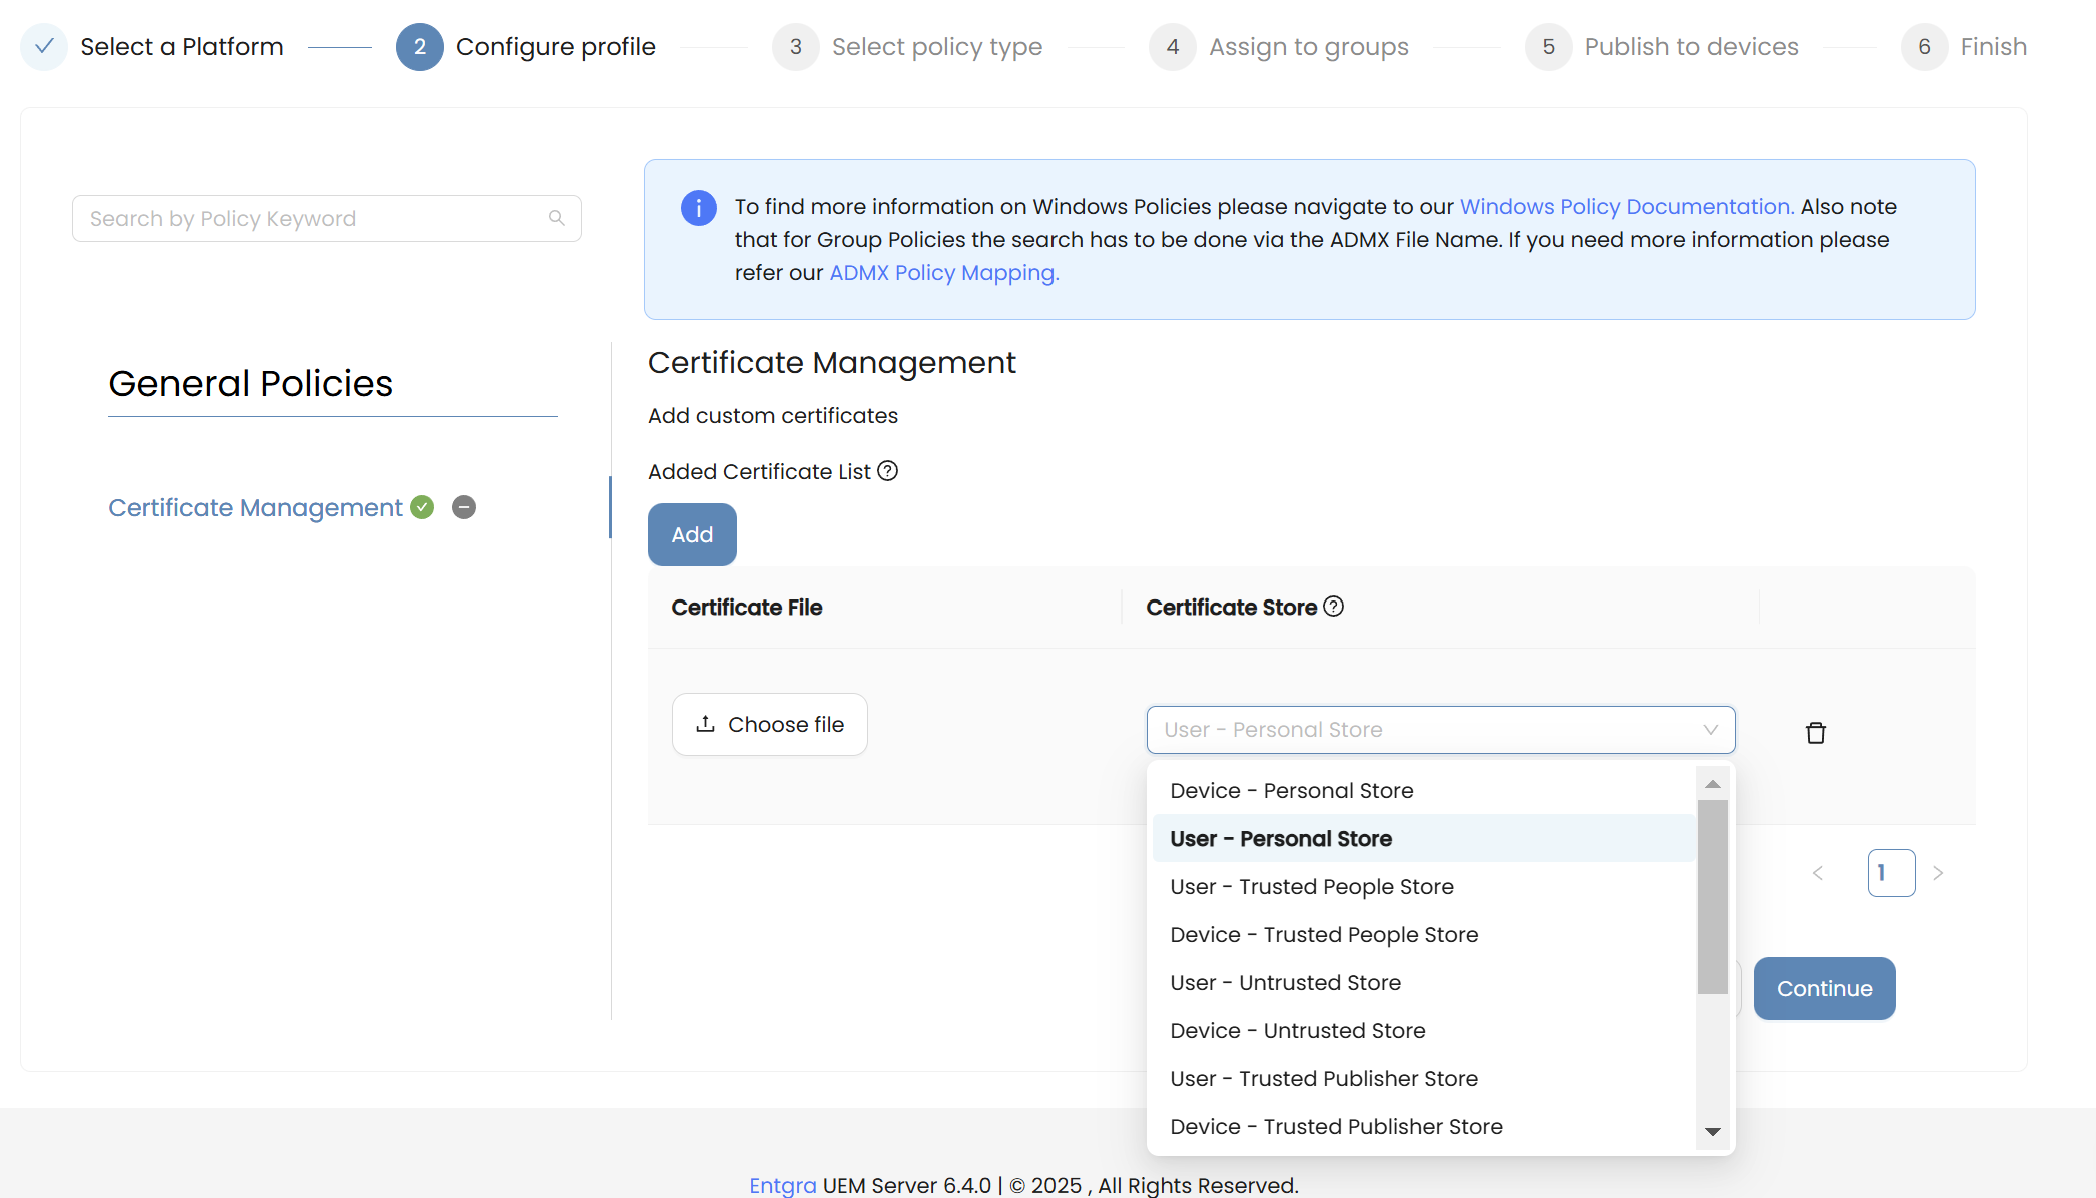Select User - Trusted People Store option
Image resolution: width=2096 pixels, height=1198 pixels.
point(1423,886)
